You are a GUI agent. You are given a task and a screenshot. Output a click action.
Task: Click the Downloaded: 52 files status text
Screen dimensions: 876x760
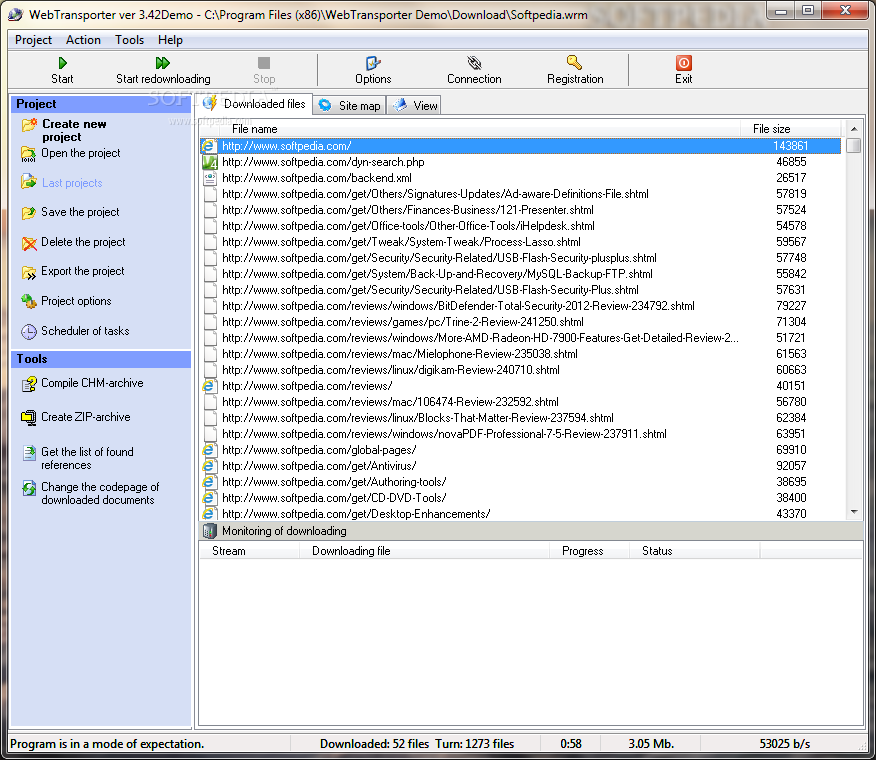click(x=374, y=744)
